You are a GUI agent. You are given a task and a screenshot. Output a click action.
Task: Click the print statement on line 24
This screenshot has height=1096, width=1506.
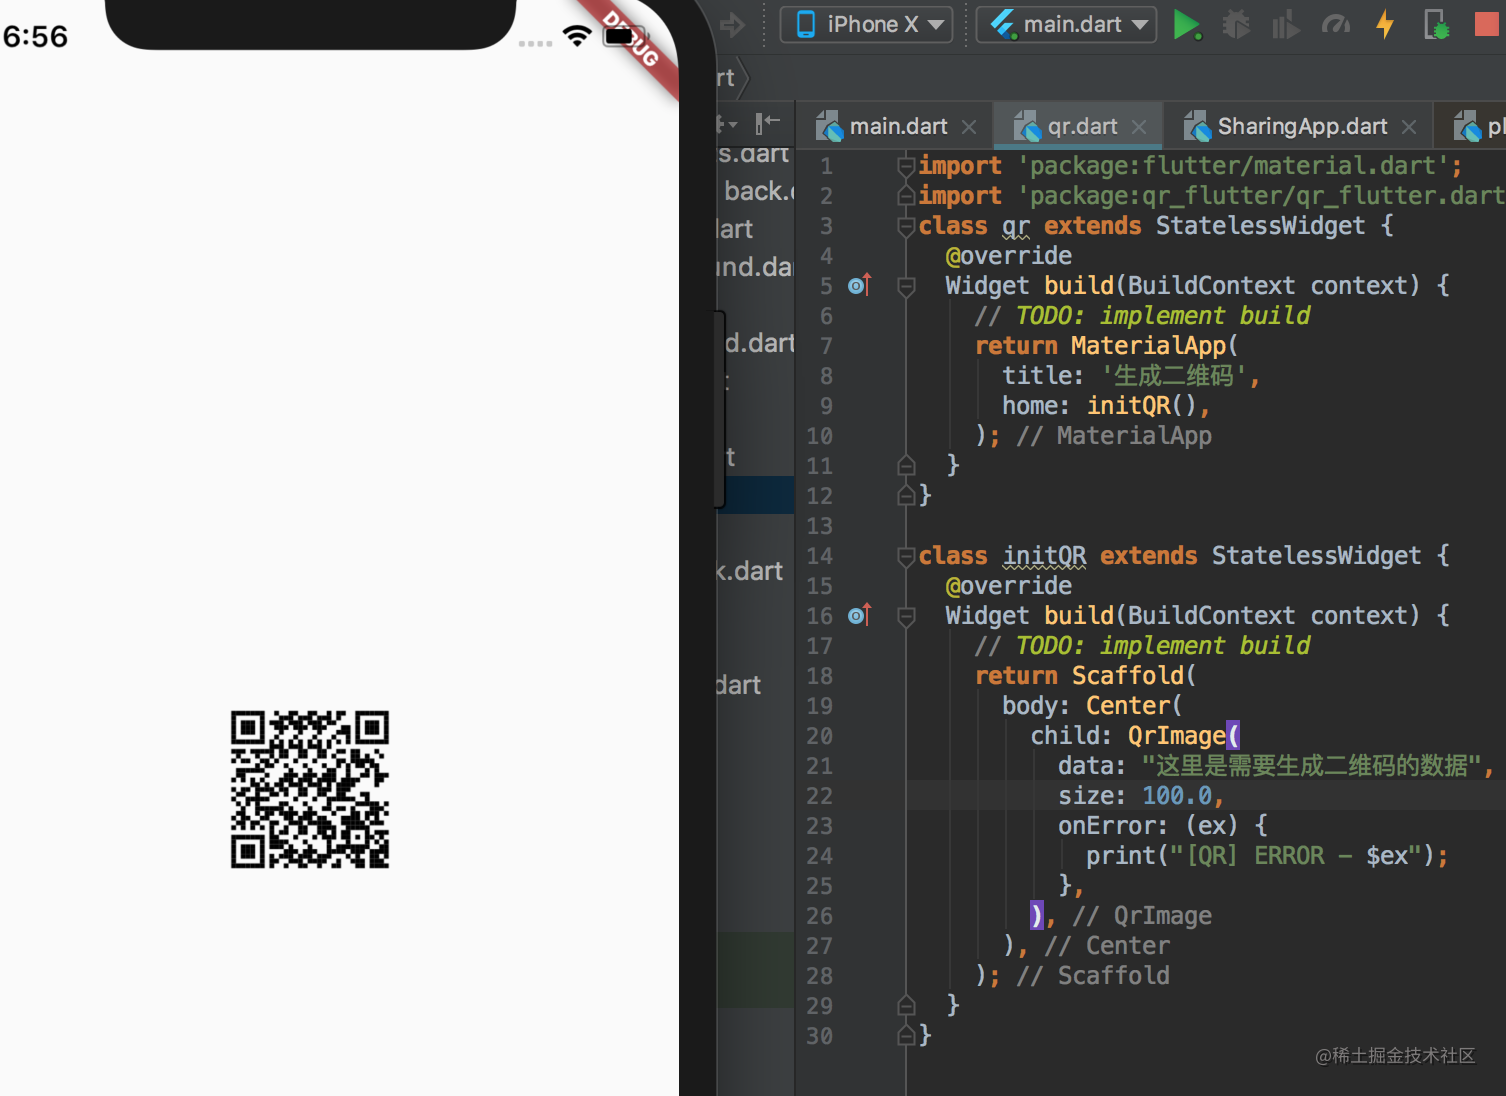click(1266, 856)
